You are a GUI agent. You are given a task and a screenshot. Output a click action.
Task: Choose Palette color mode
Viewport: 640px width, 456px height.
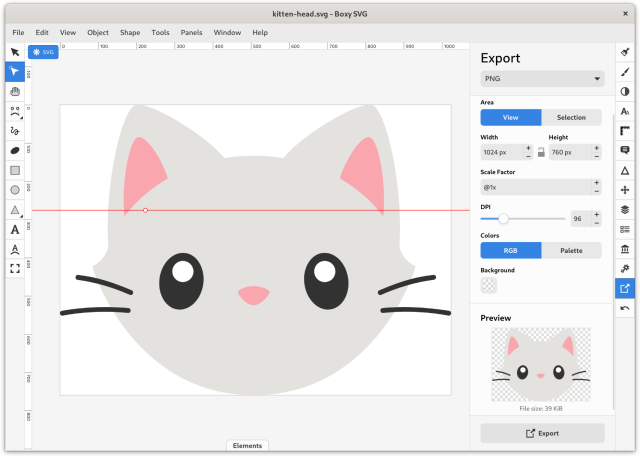(x=571, y=251)
